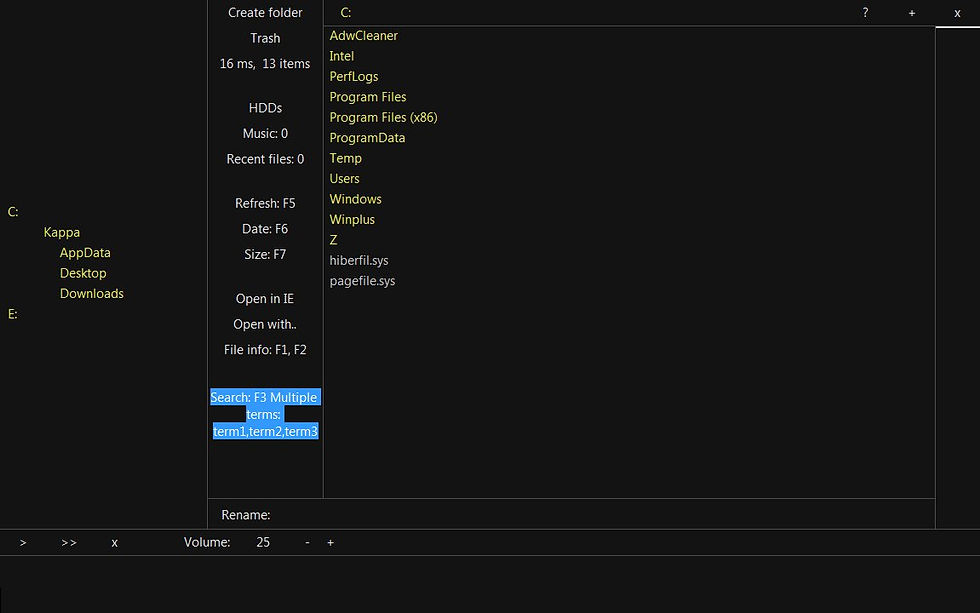Increase volume with + beside Volume

(x=331, y=542)
